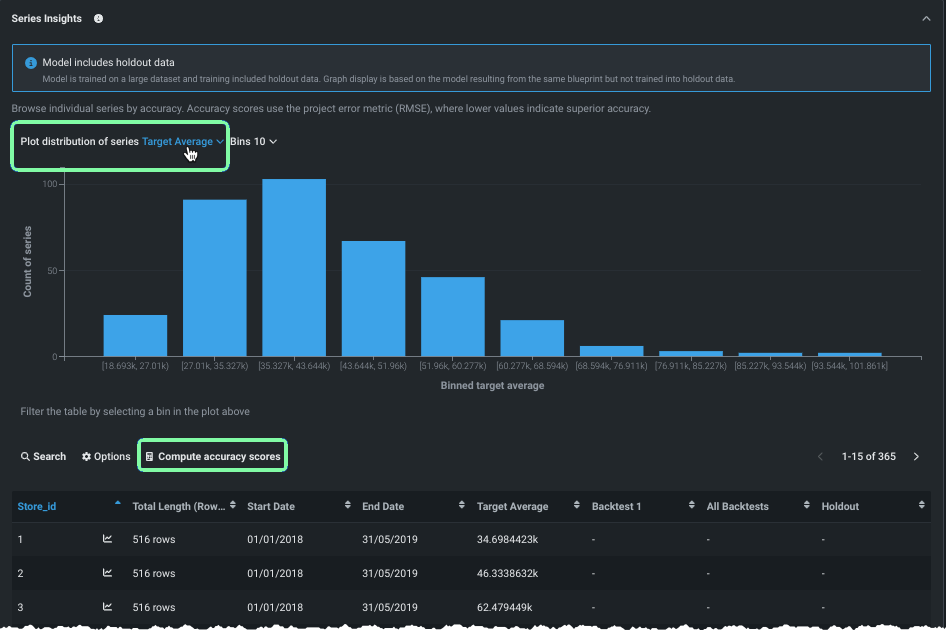The height and width of the screenshot is (630, 946).
Task: Open chart icon for store 3
Action: point(108,607)
